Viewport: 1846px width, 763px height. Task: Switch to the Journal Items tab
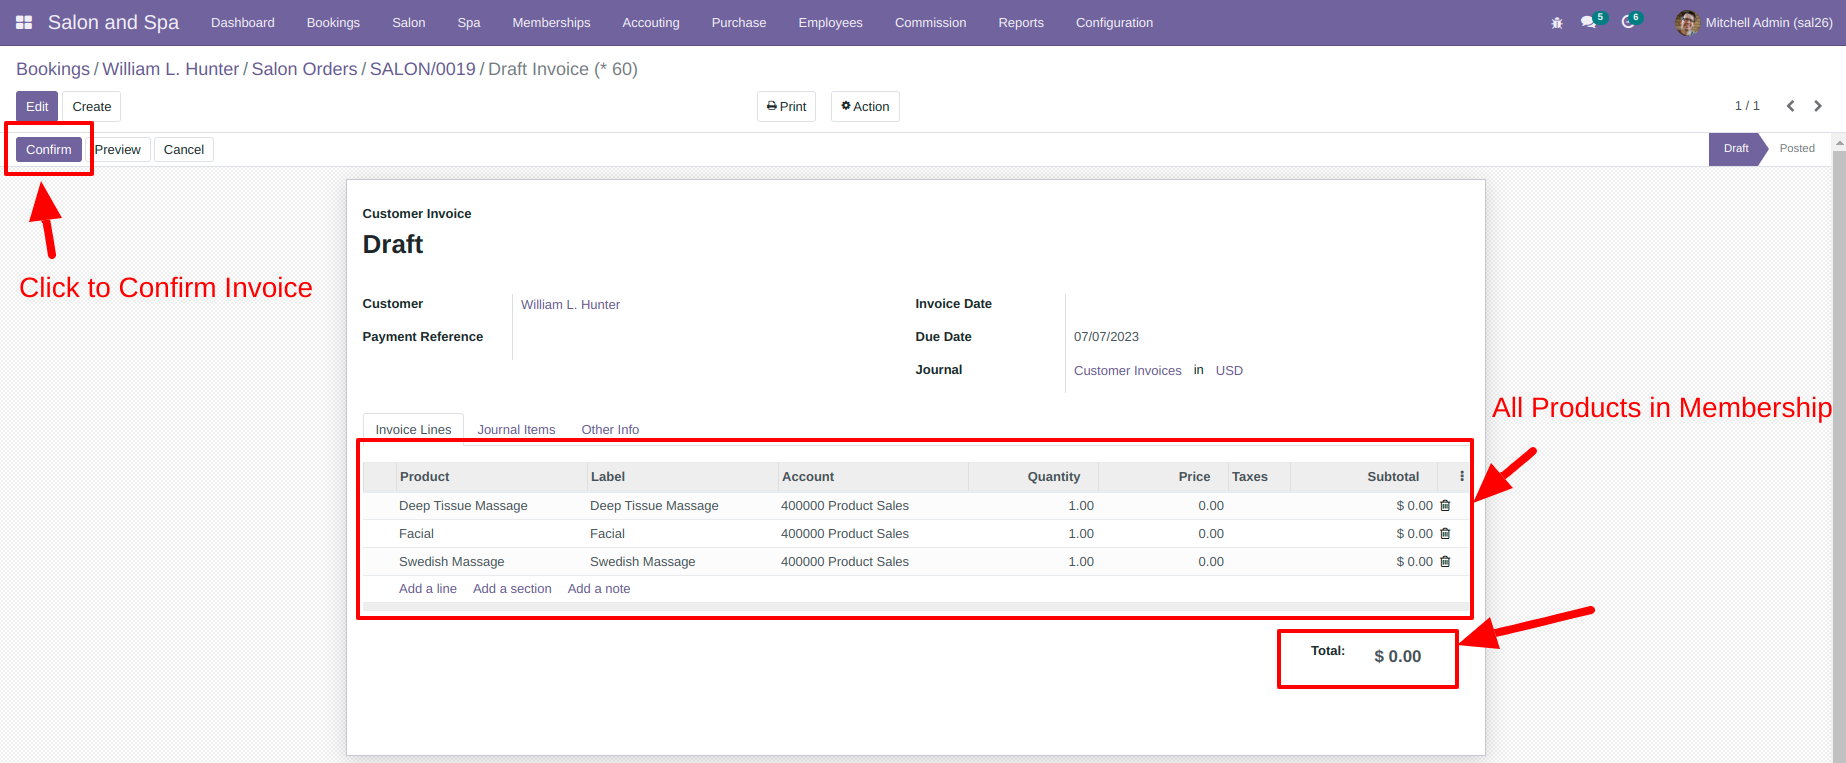coord(516,430)
